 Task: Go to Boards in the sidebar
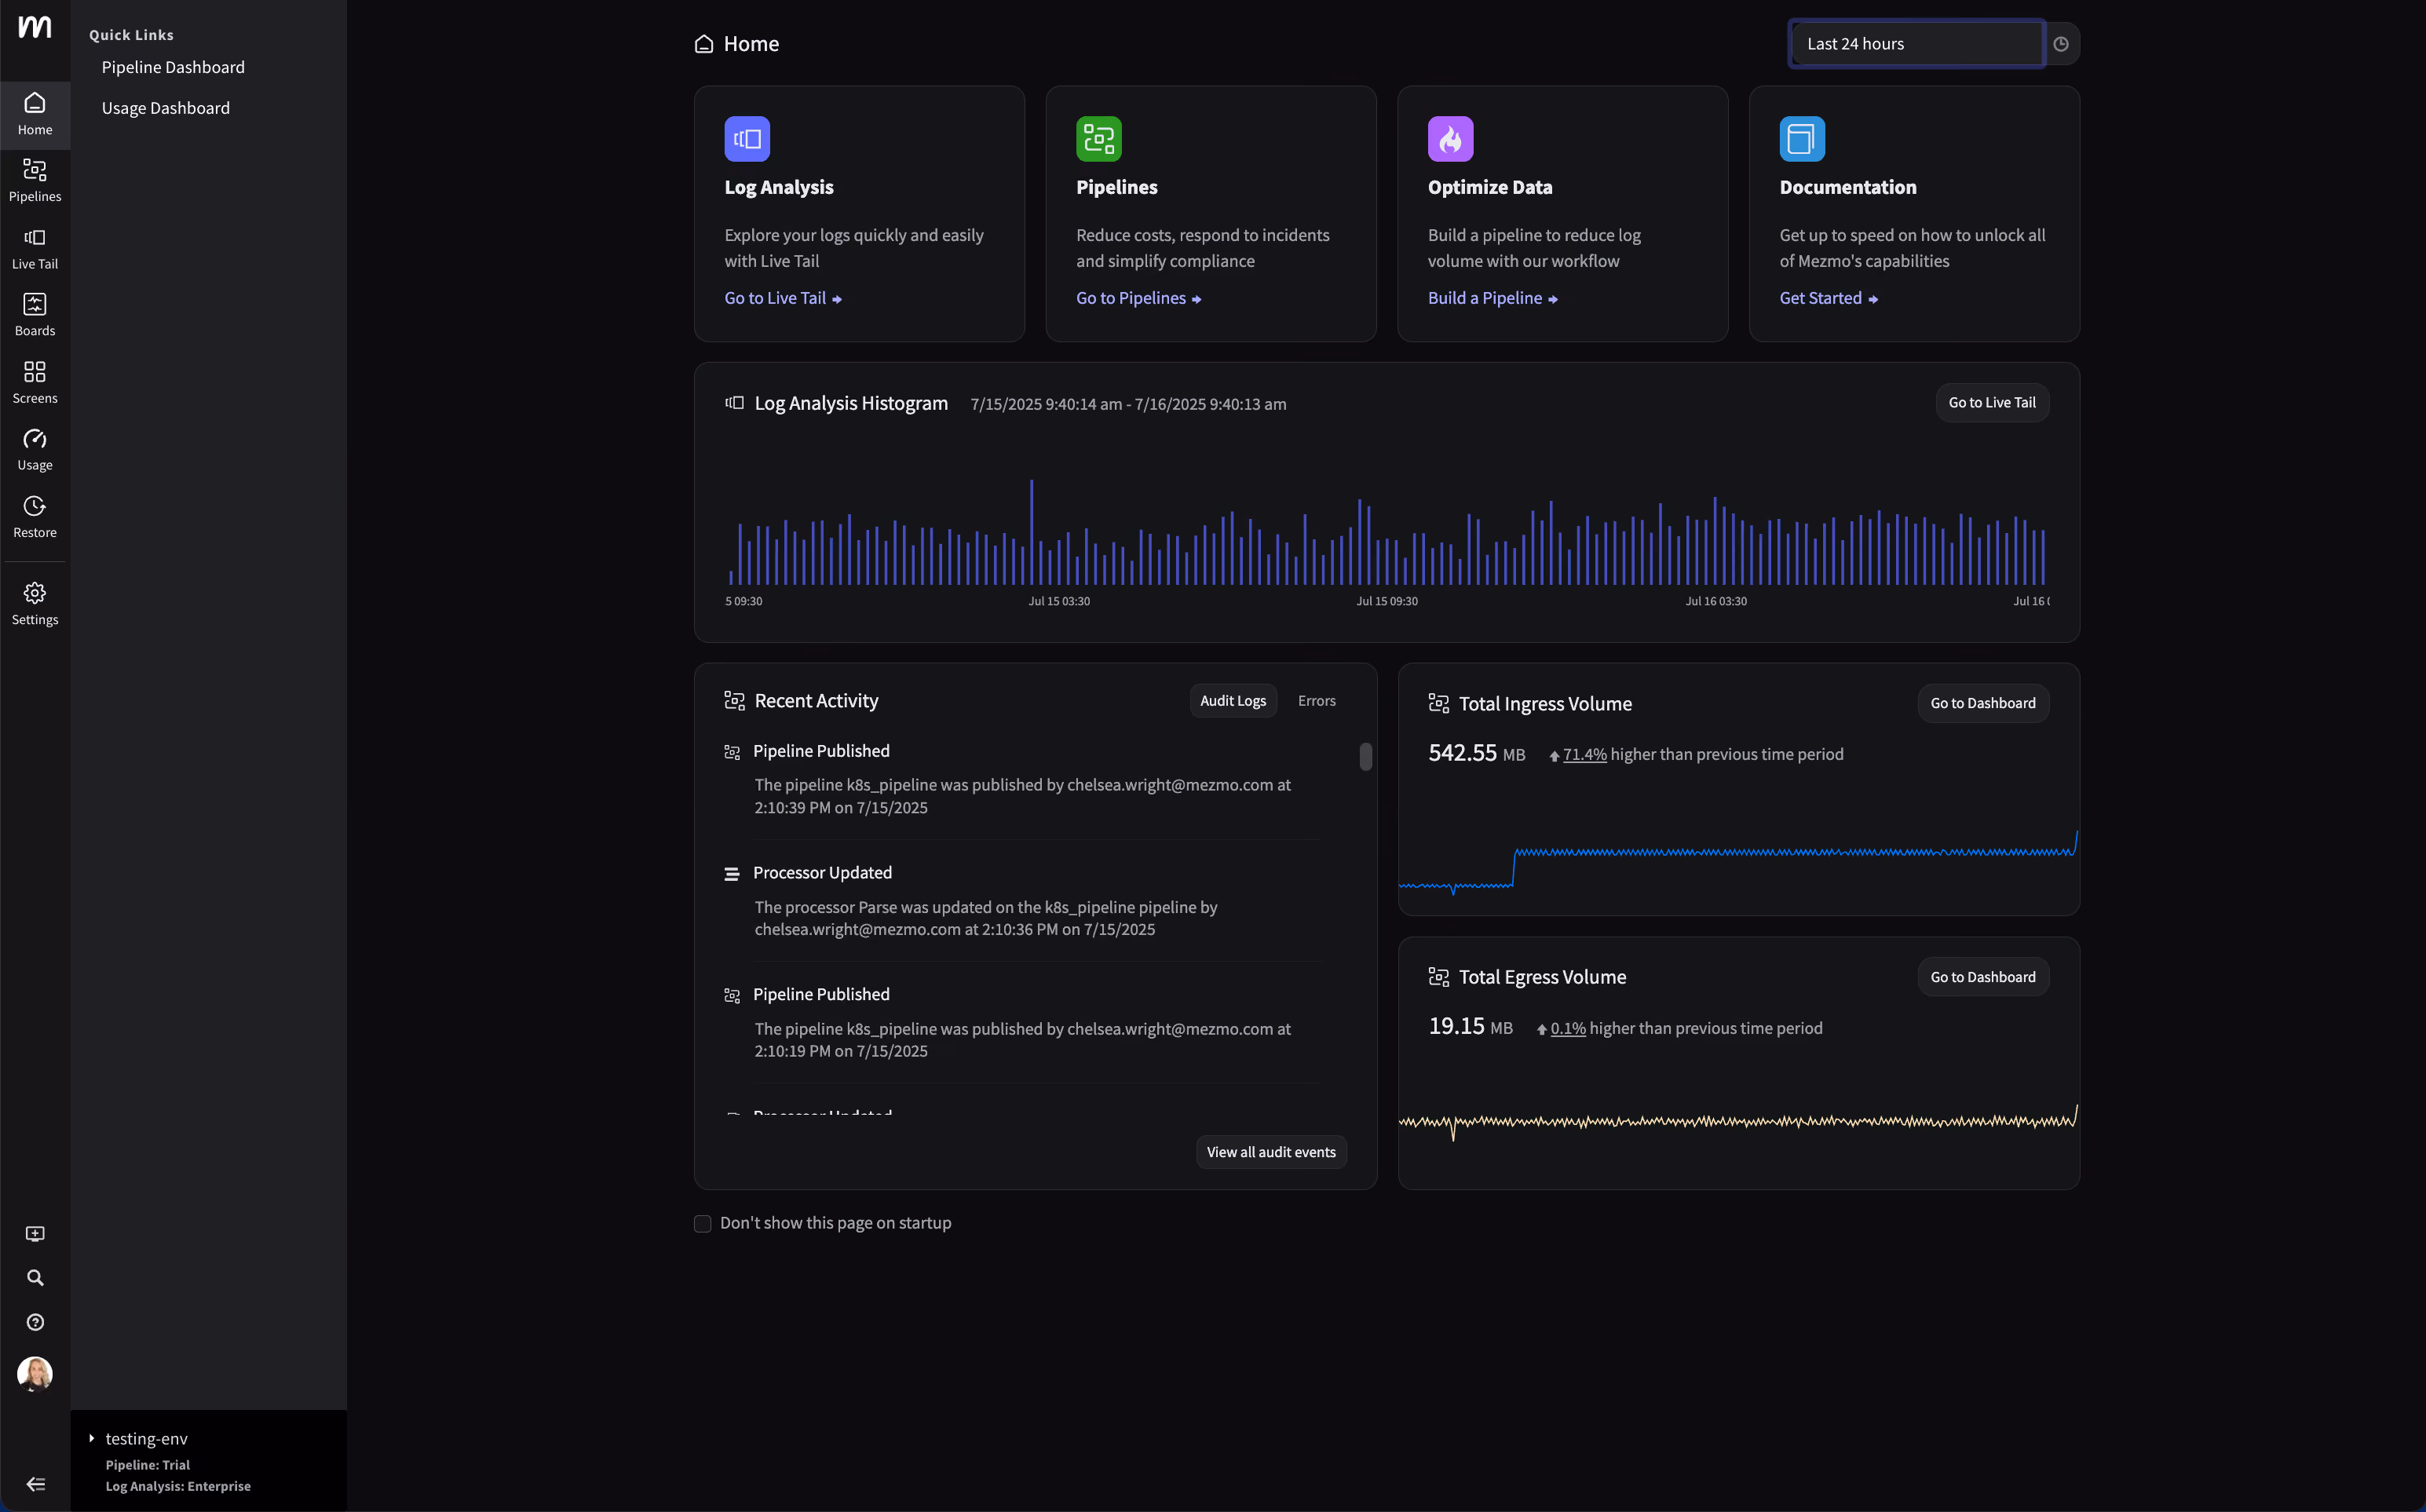click(35, 315)
